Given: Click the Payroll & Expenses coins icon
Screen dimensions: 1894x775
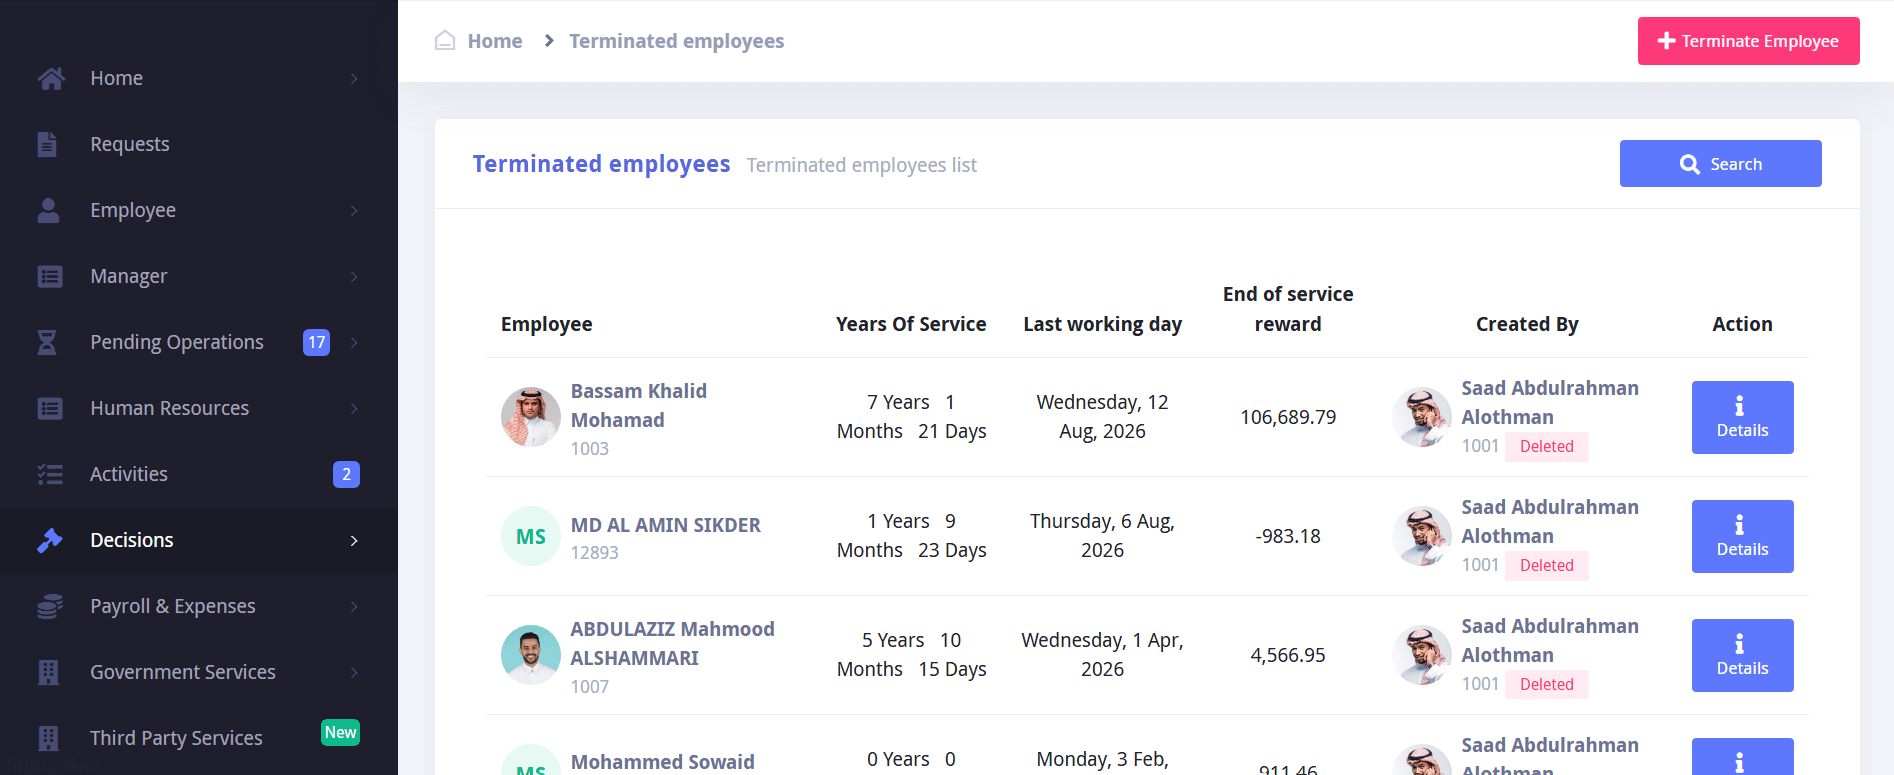Looking at the screenshot, I should point(50,606).
